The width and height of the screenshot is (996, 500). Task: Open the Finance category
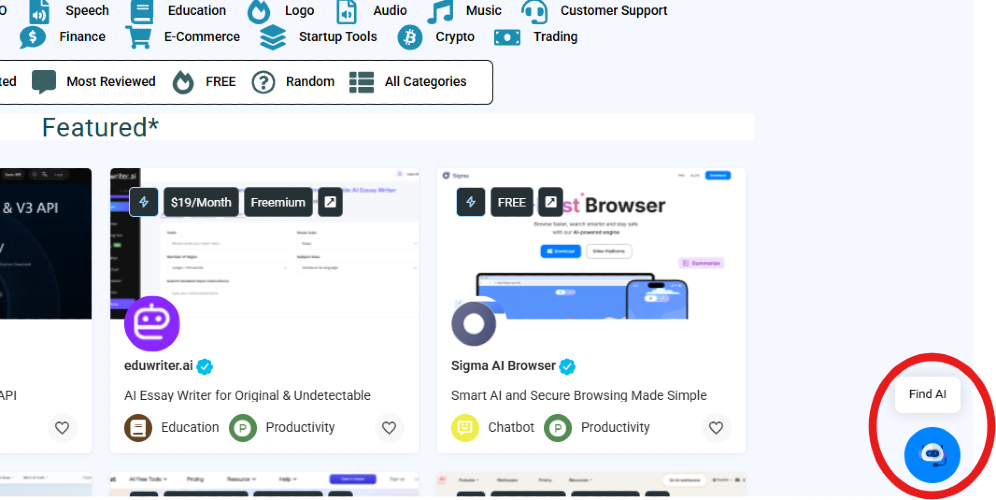pyautogui.click(x=62, y=37)
